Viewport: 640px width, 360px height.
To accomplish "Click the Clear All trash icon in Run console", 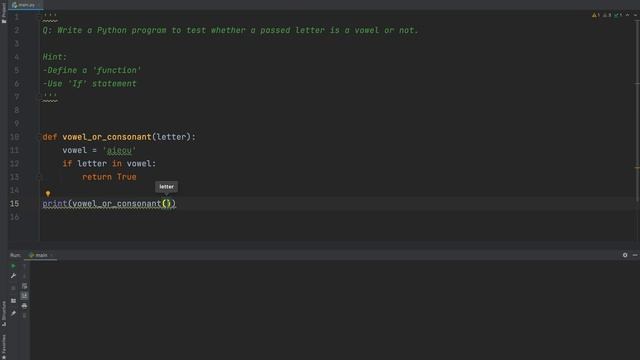I will point(24,316).
